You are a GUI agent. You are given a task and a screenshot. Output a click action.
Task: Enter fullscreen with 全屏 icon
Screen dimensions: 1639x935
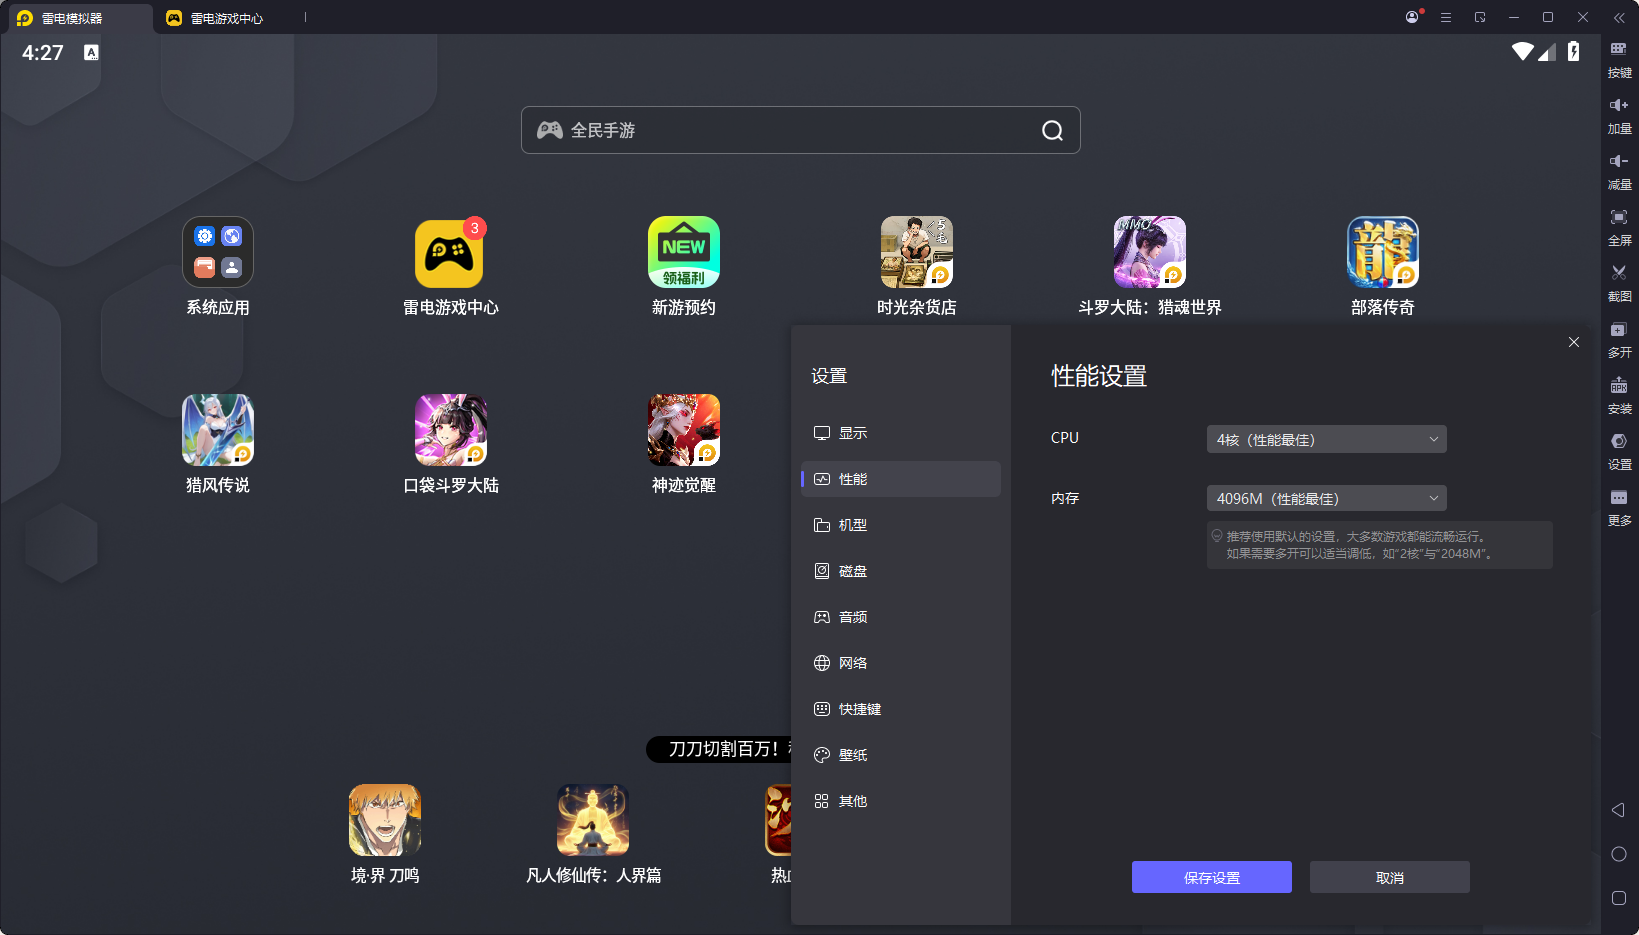[1619, 227]
